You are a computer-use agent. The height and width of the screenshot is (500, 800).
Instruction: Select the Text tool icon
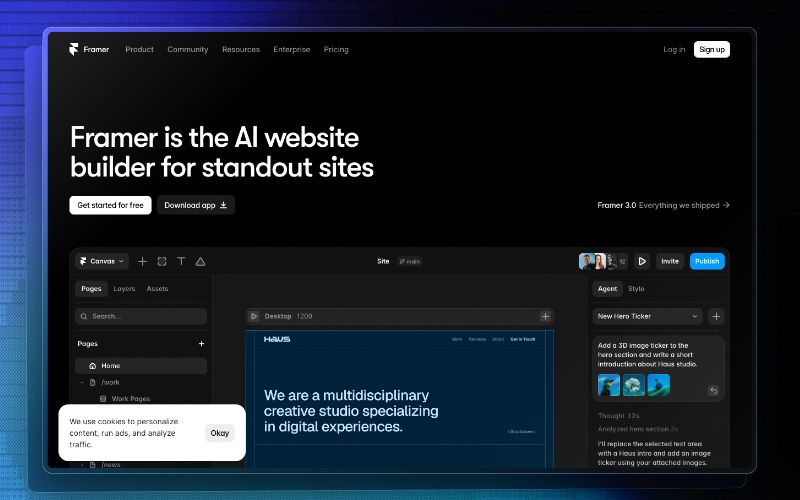(181, 261)
